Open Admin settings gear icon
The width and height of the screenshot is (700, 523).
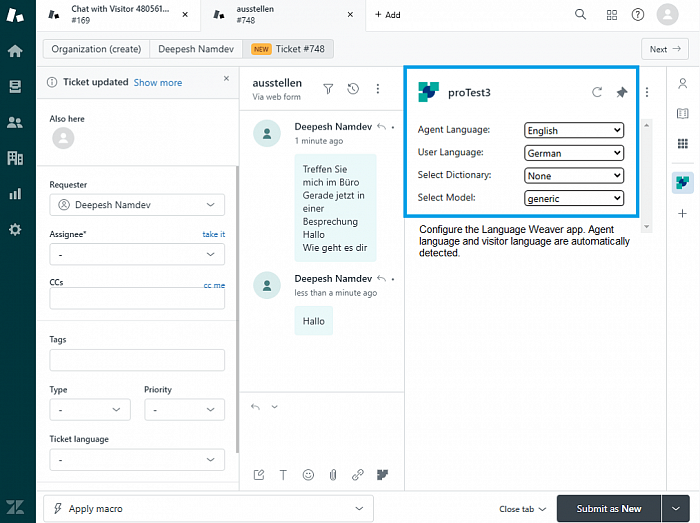tap(15, 229)
